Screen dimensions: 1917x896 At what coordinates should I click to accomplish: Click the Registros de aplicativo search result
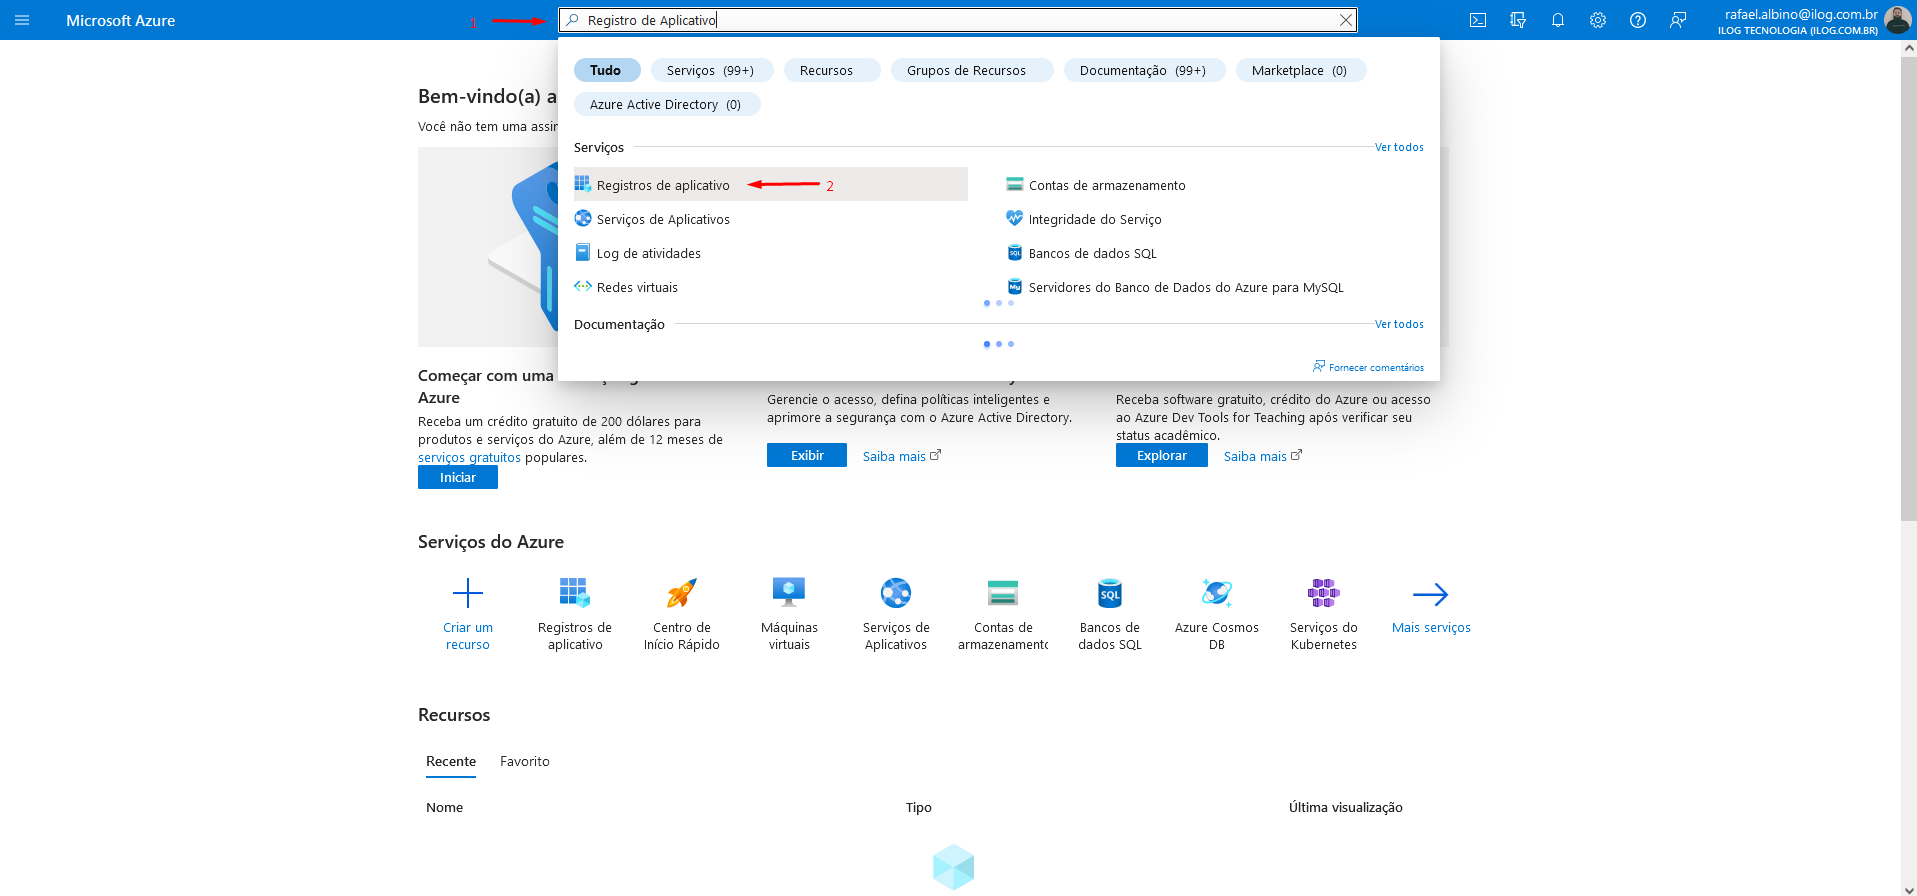[770, 185]
